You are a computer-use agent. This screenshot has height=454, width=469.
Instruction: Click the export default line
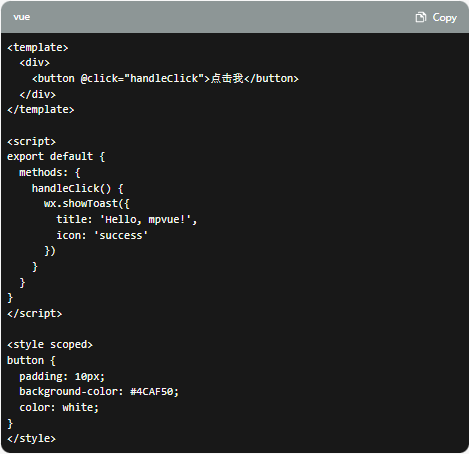tap(56, 157)
